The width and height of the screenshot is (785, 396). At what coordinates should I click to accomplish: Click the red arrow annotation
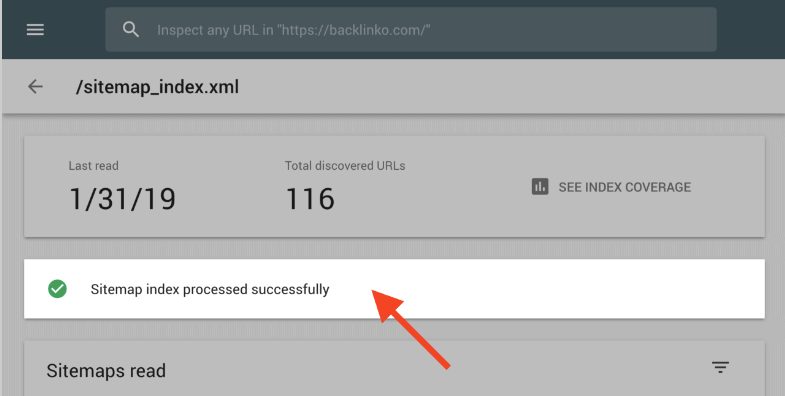(410, 329)
